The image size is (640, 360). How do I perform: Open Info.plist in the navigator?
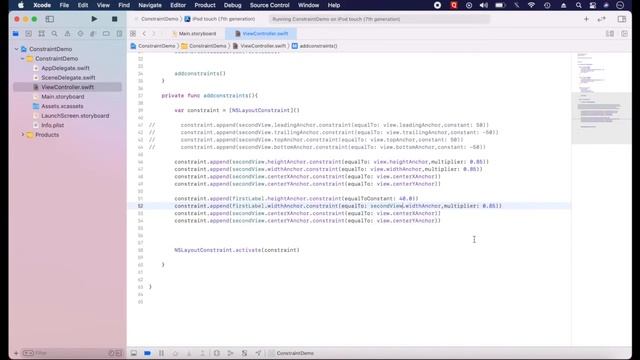tap(52, 125)
